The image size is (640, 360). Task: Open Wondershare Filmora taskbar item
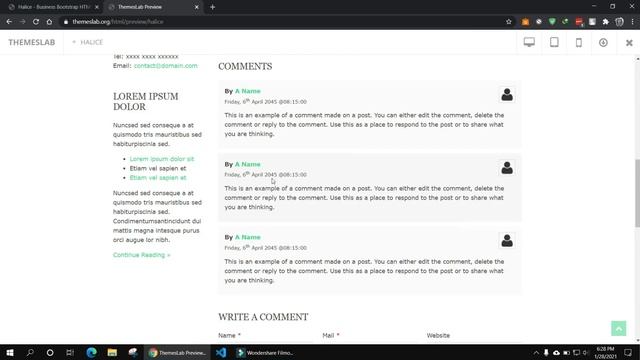point(265,353)
